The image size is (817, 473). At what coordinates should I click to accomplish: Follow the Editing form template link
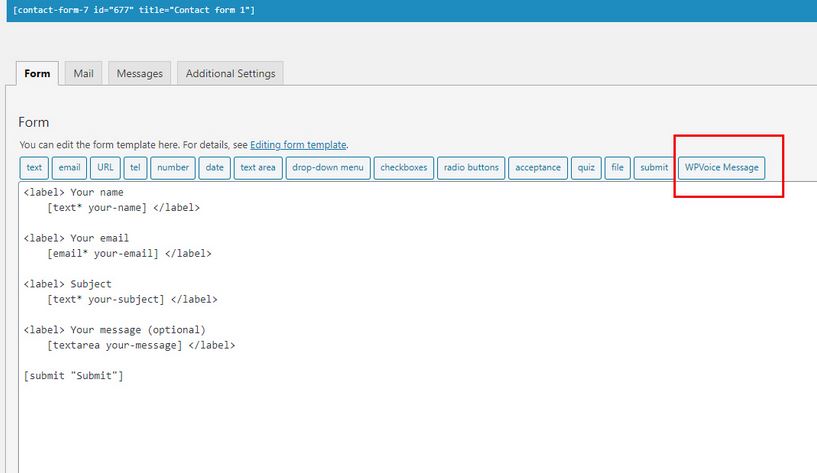point(298,145)
